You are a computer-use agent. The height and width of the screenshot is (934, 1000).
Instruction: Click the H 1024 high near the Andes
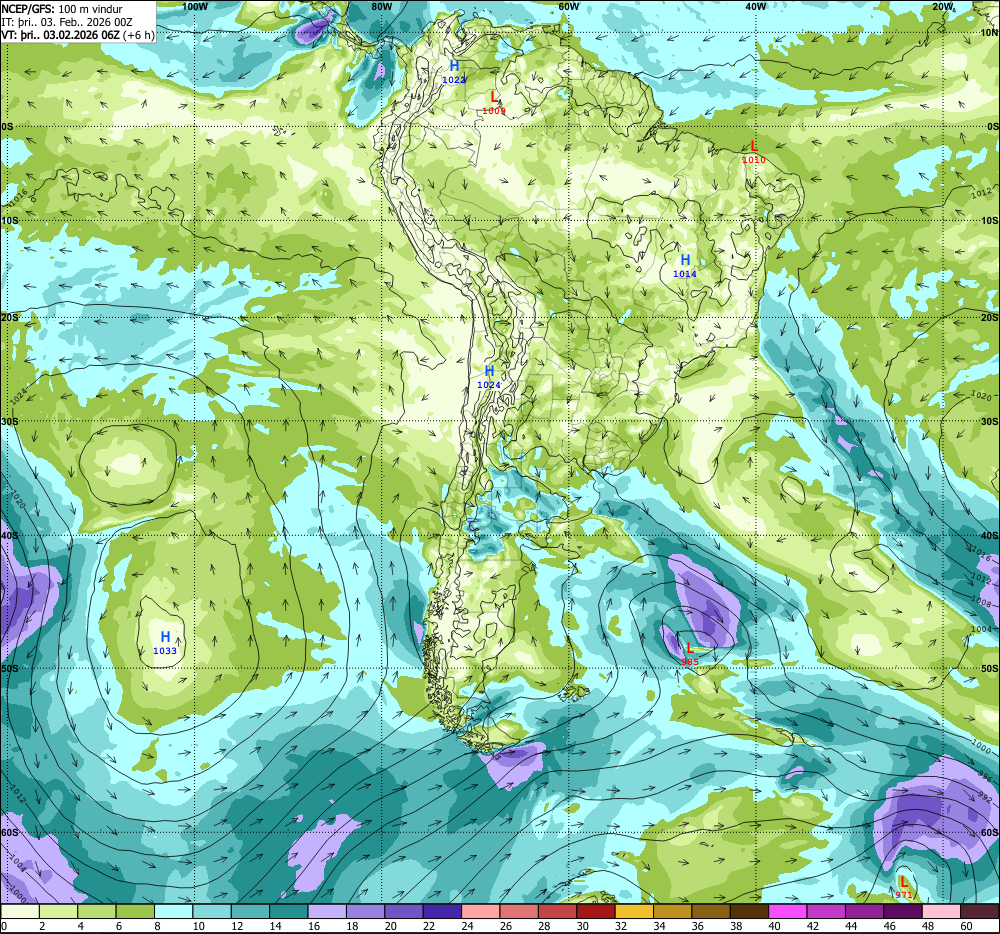[489, 377]
